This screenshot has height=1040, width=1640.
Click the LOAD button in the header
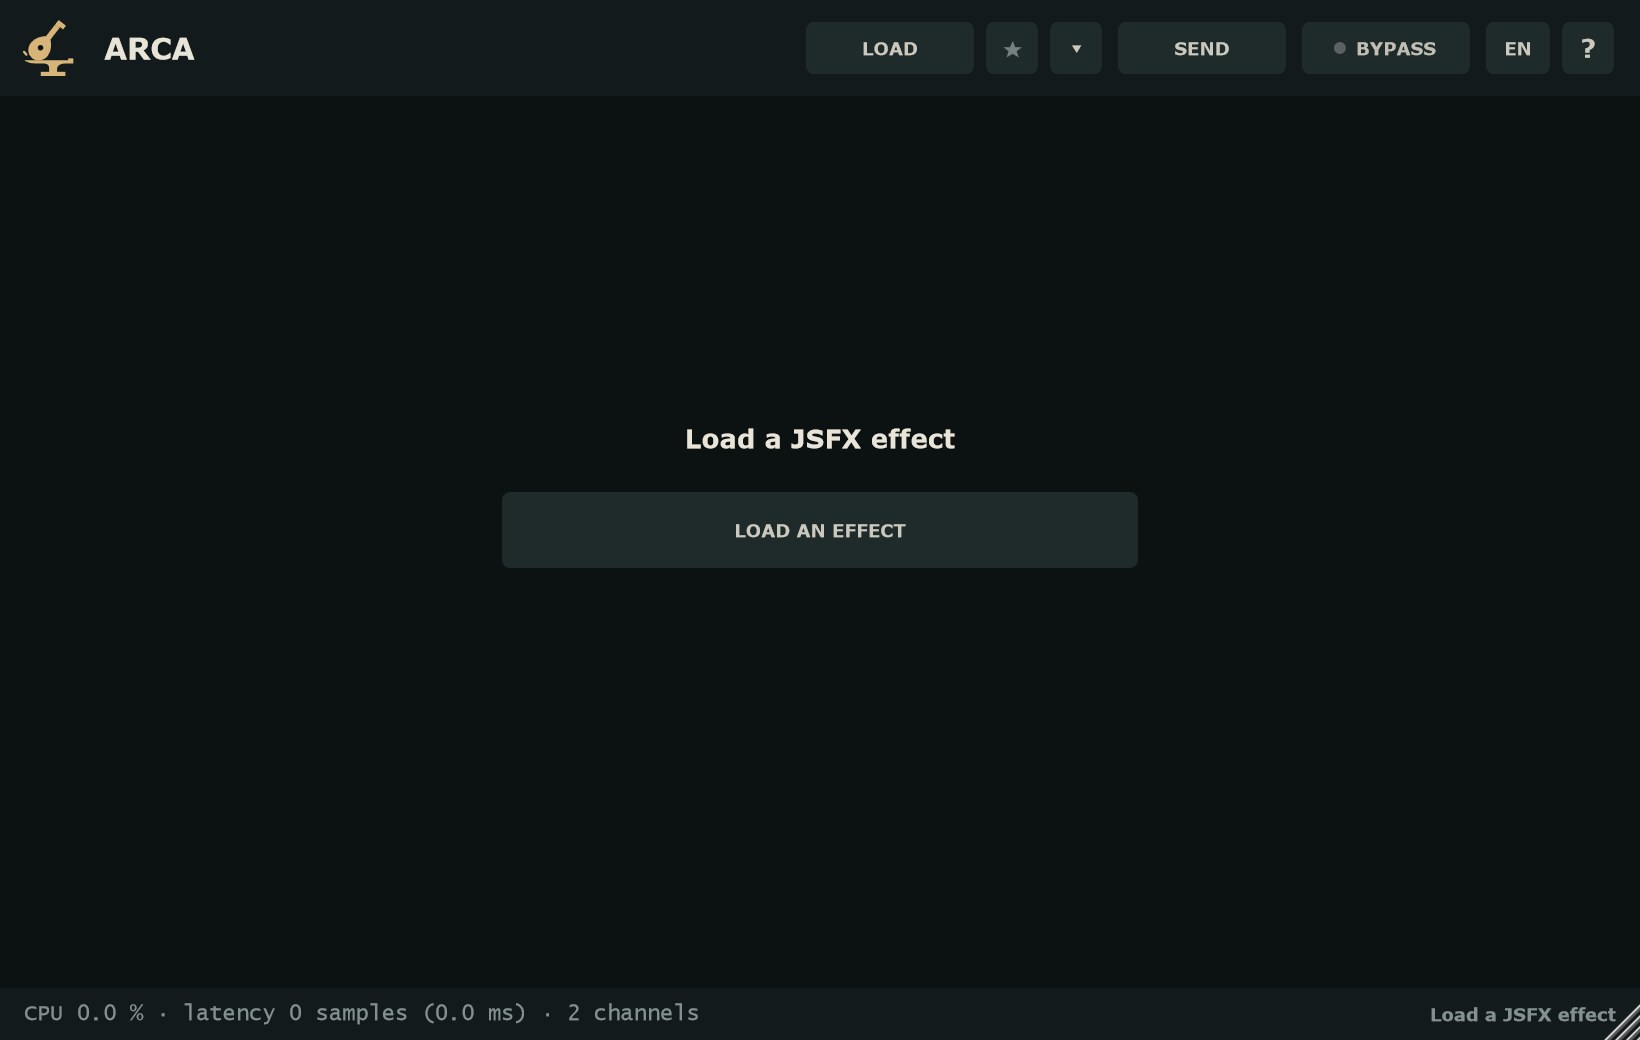point(890,48)
